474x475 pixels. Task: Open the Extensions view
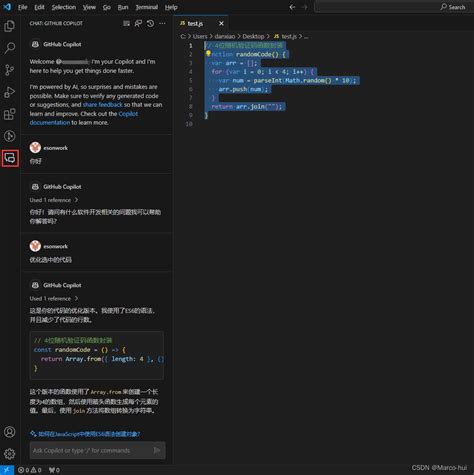[x=9, y=114]
